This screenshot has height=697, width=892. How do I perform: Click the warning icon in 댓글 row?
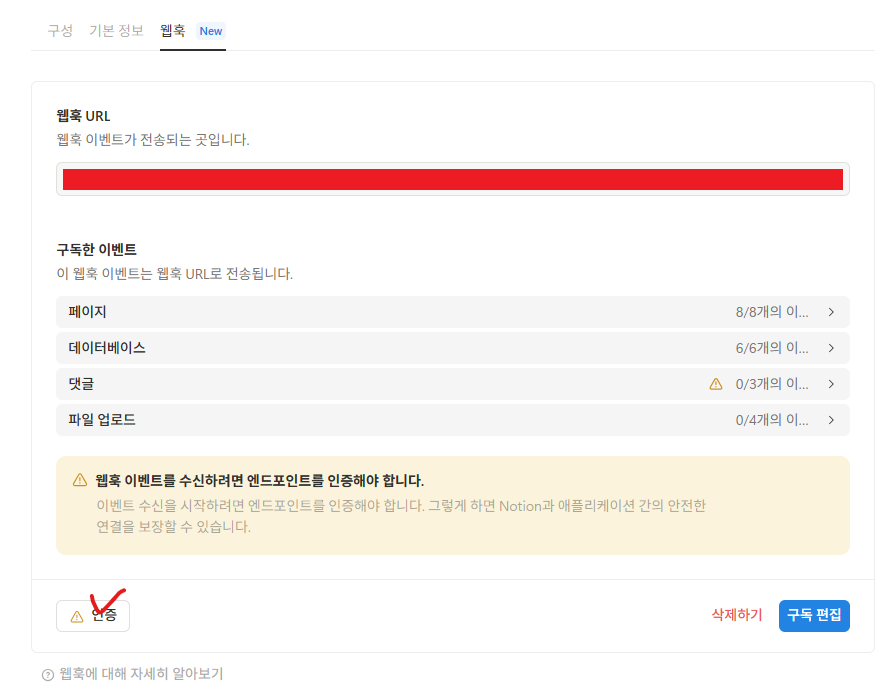point(716,384)
